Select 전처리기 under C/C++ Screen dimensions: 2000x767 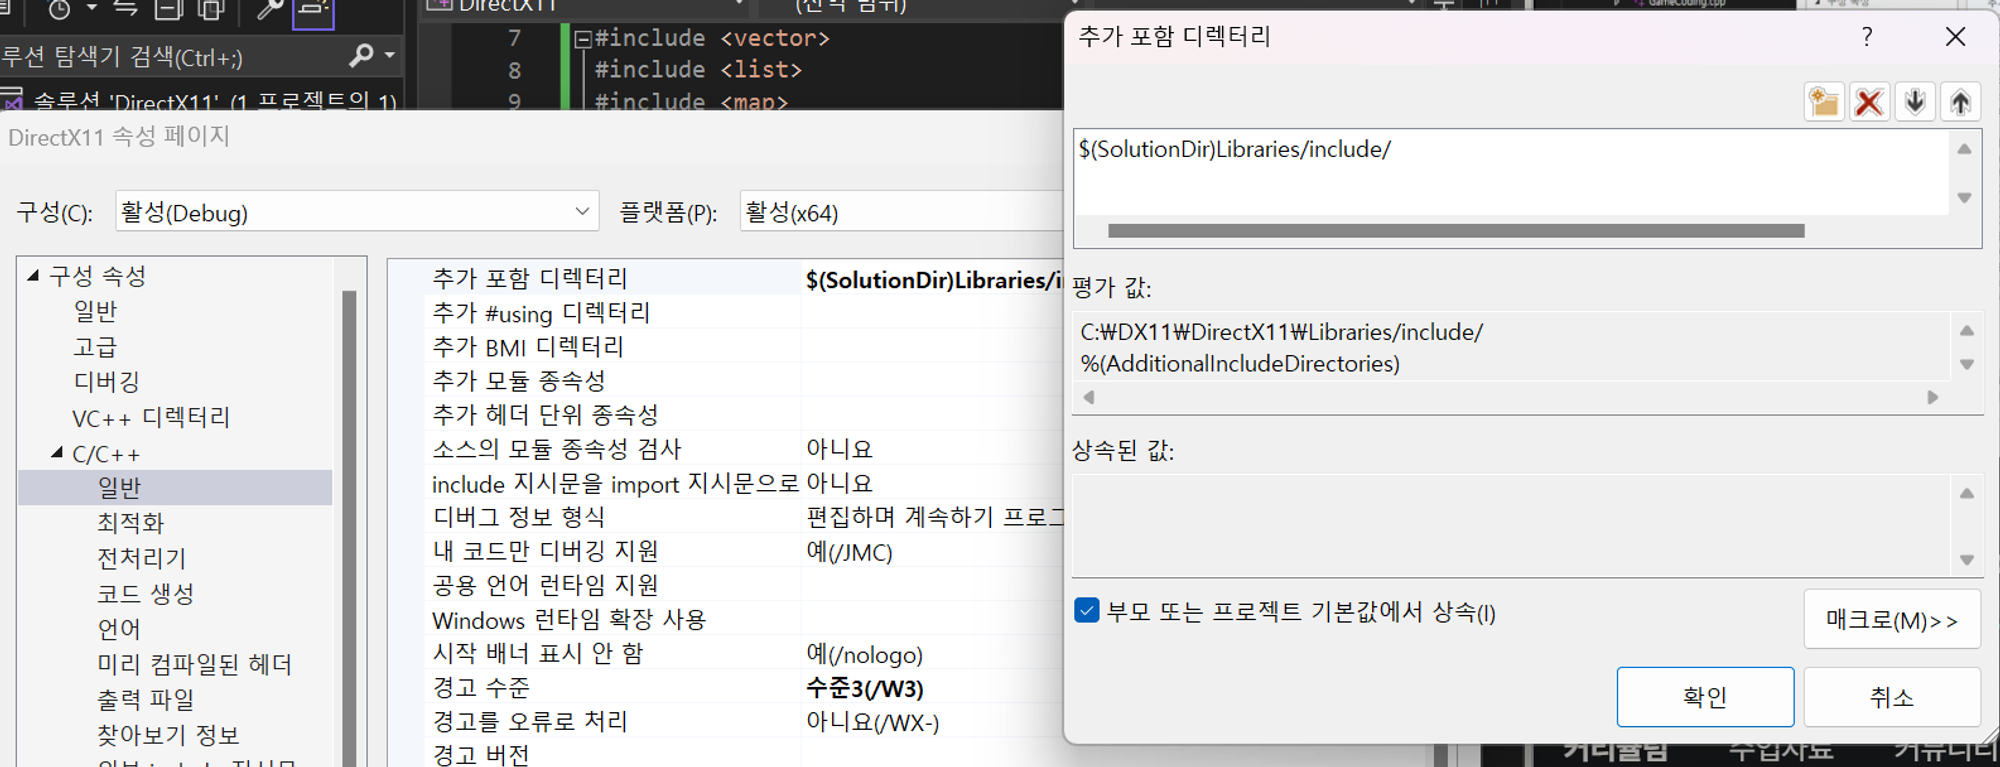click(141, 557)
